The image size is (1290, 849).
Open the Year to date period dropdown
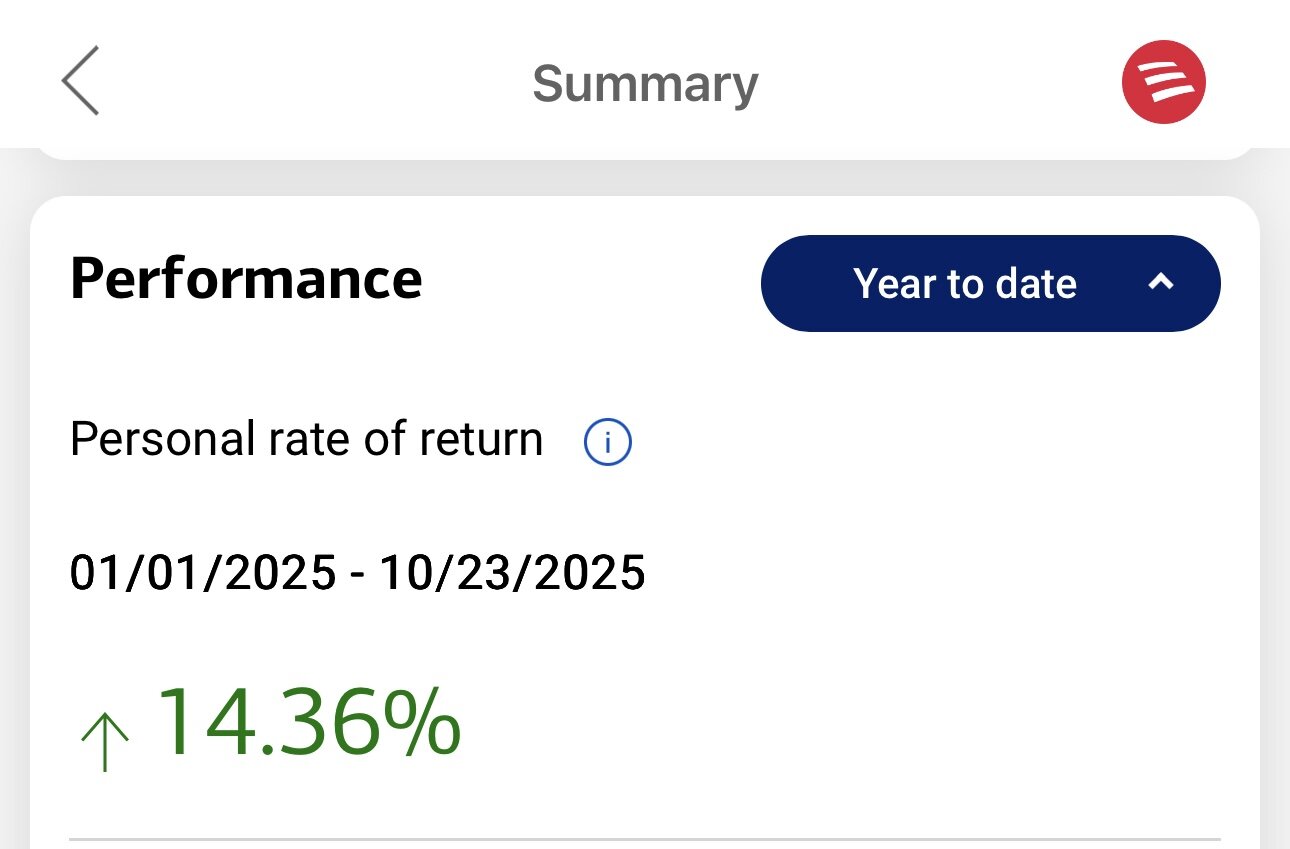coord(990,283)
